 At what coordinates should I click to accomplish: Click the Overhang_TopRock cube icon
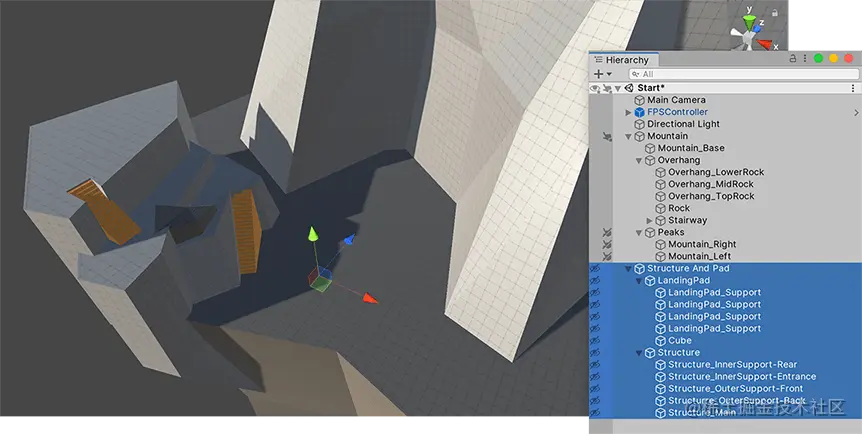[660, 196]
